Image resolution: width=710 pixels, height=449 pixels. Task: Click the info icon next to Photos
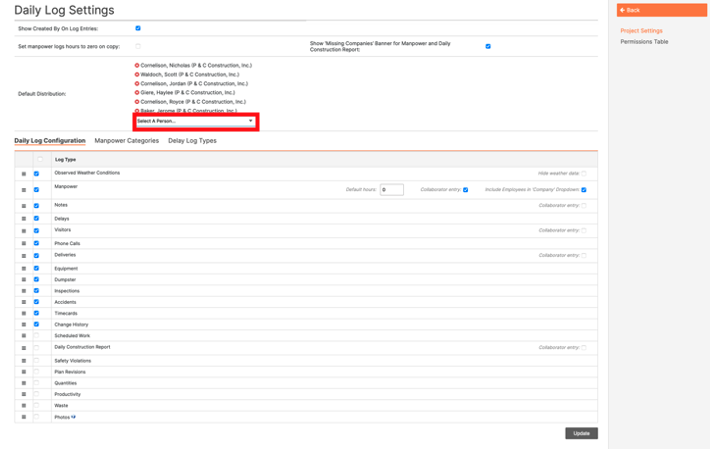74,417
